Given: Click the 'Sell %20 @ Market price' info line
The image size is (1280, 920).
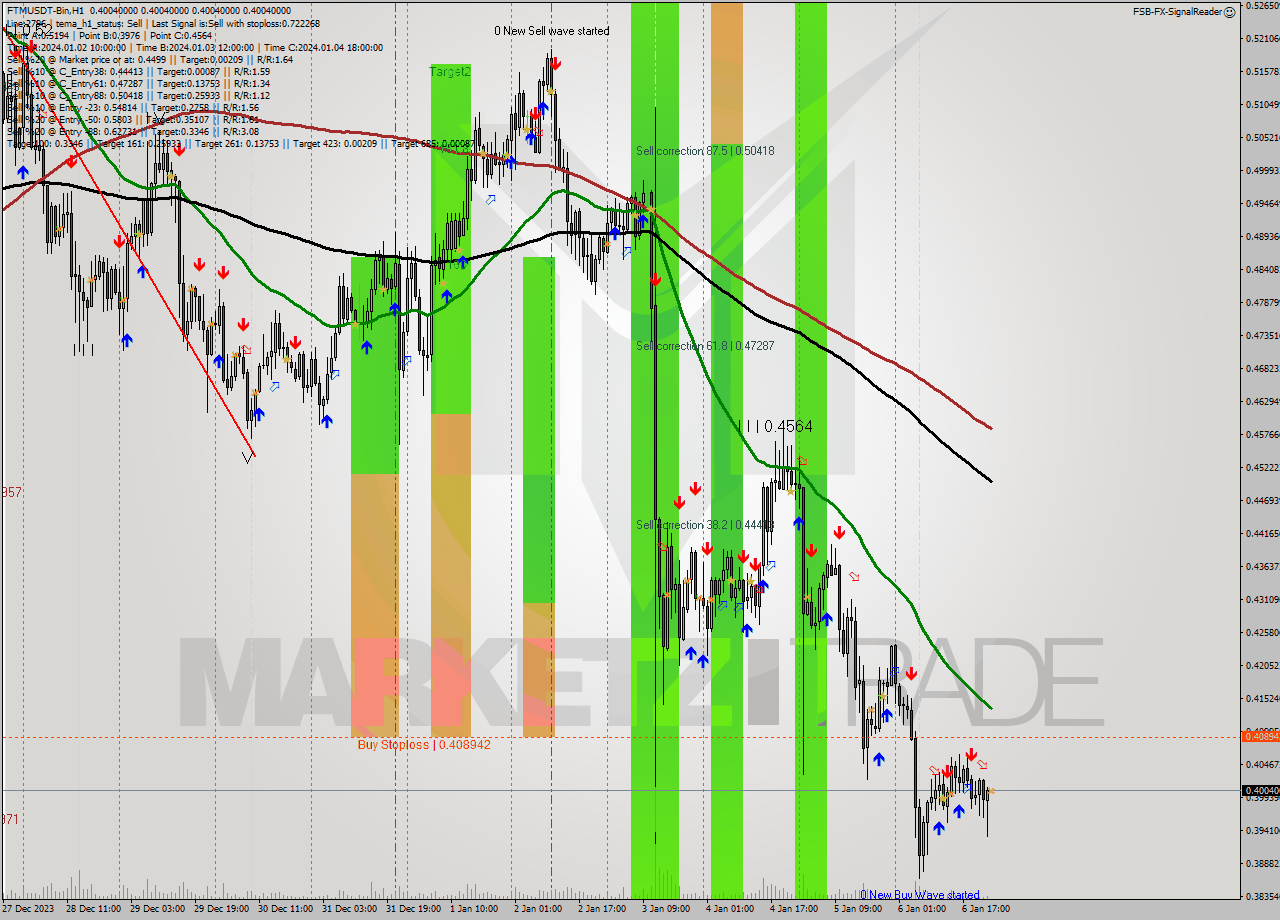Looking at the screenshot, I should click(150, 59).
